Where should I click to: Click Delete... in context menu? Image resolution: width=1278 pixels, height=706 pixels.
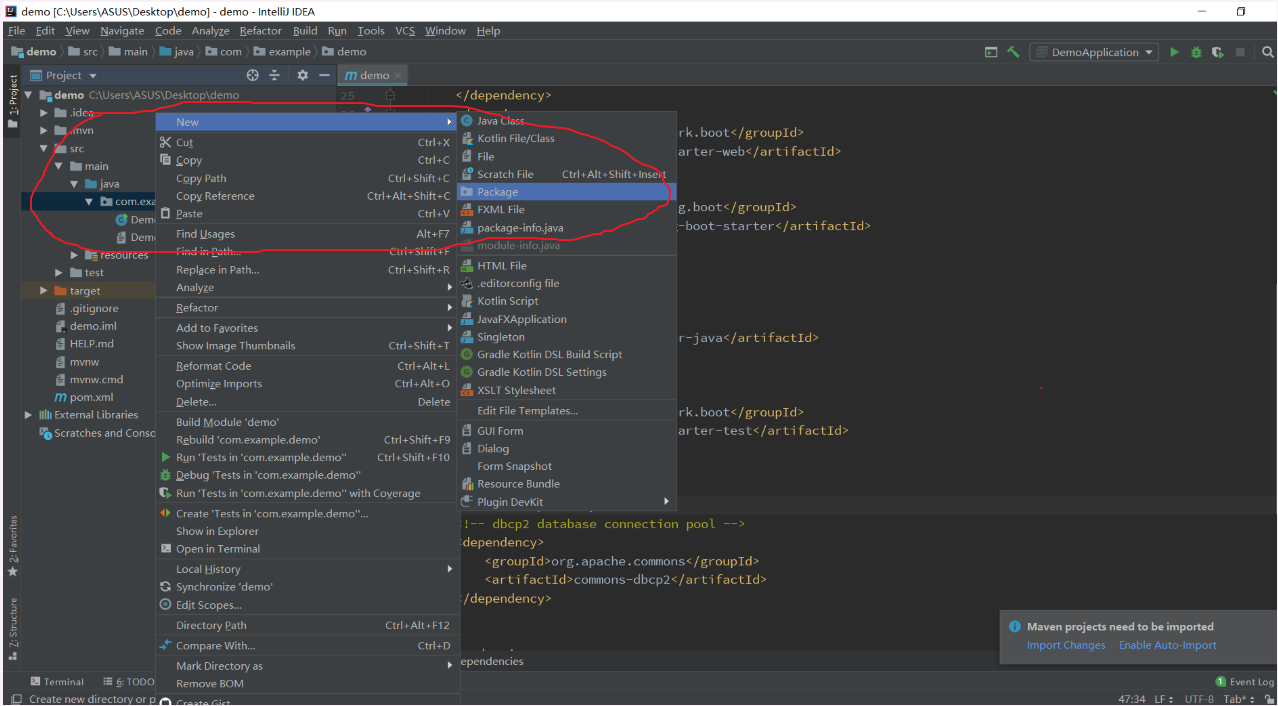point(306,402)
